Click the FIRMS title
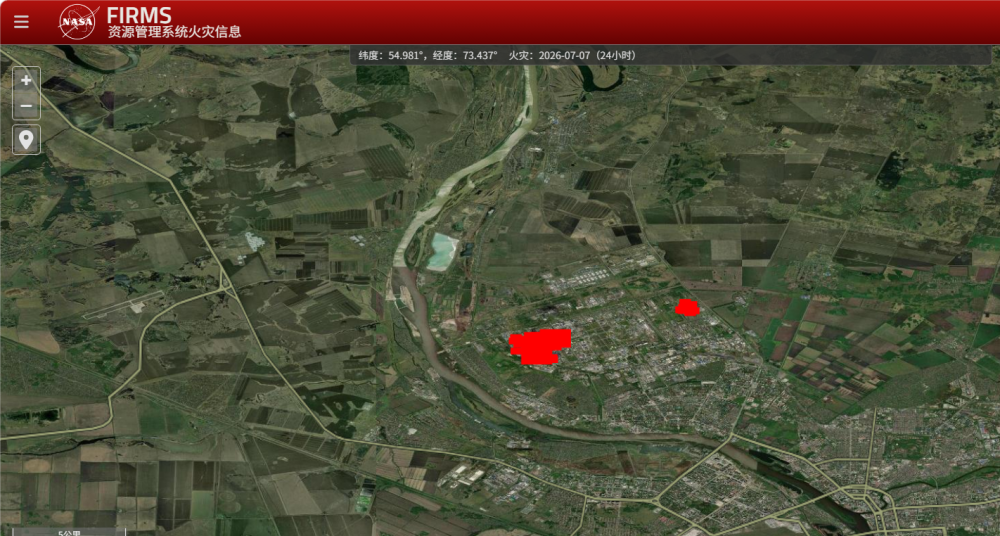 [x=139, y=15]
